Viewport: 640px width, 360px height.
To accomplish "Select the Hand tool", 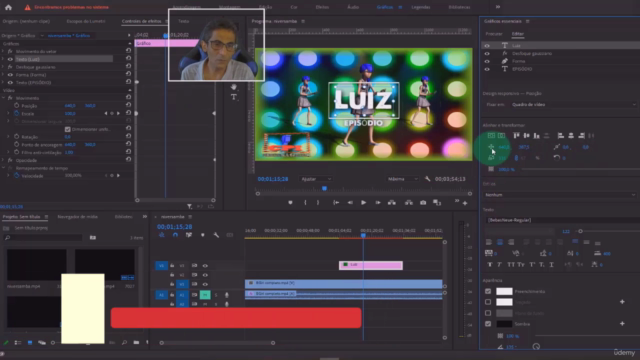I will point(233,87).
